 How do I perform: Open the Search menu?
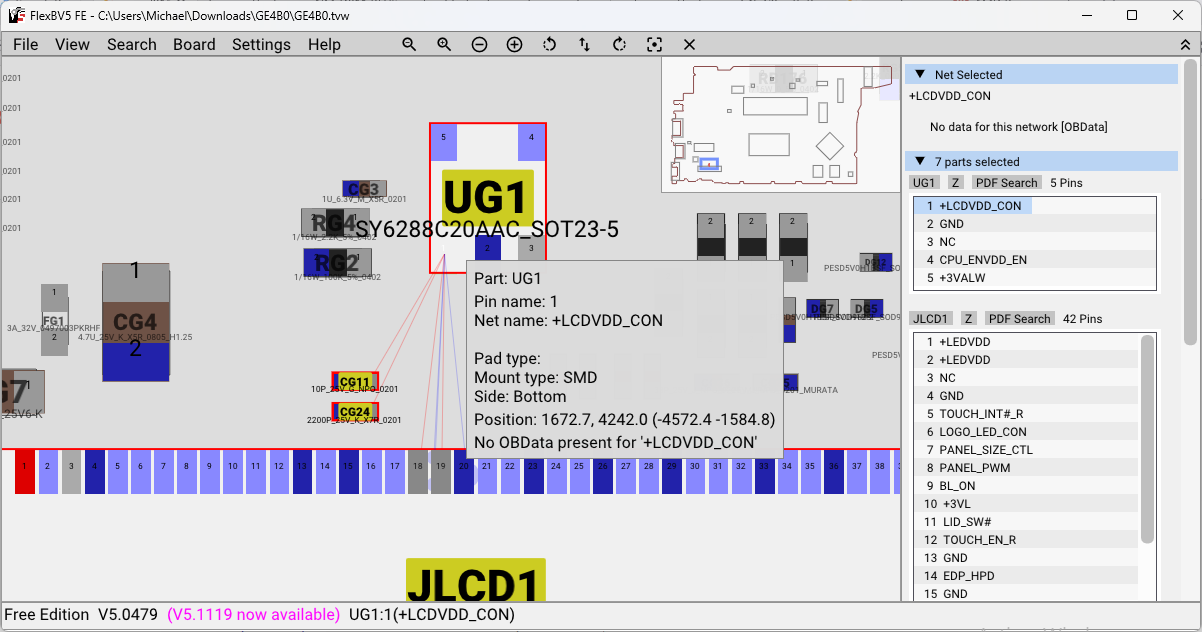pos(132,44)
